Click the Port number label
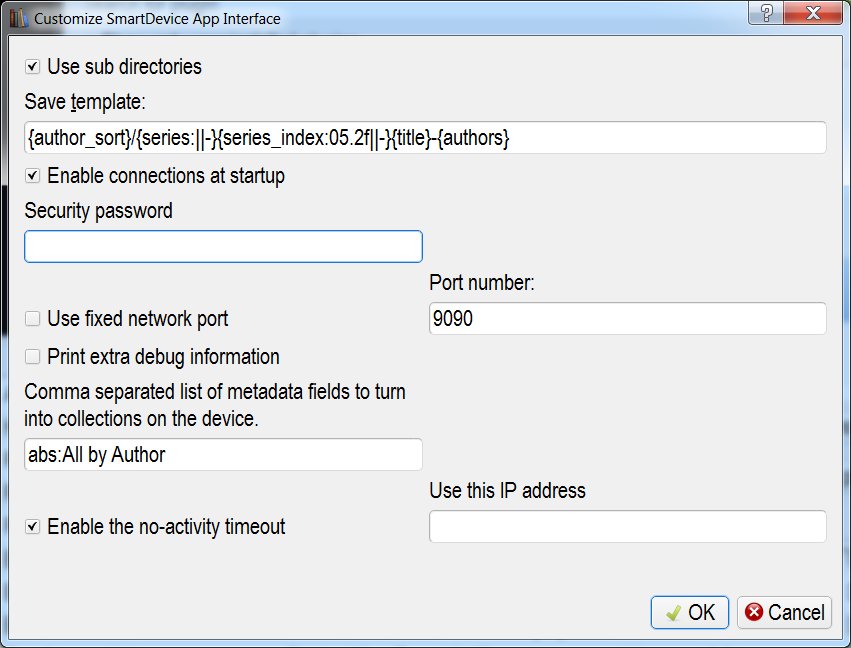The height and width of the screenshot is (648, 851). pos(482,283)
